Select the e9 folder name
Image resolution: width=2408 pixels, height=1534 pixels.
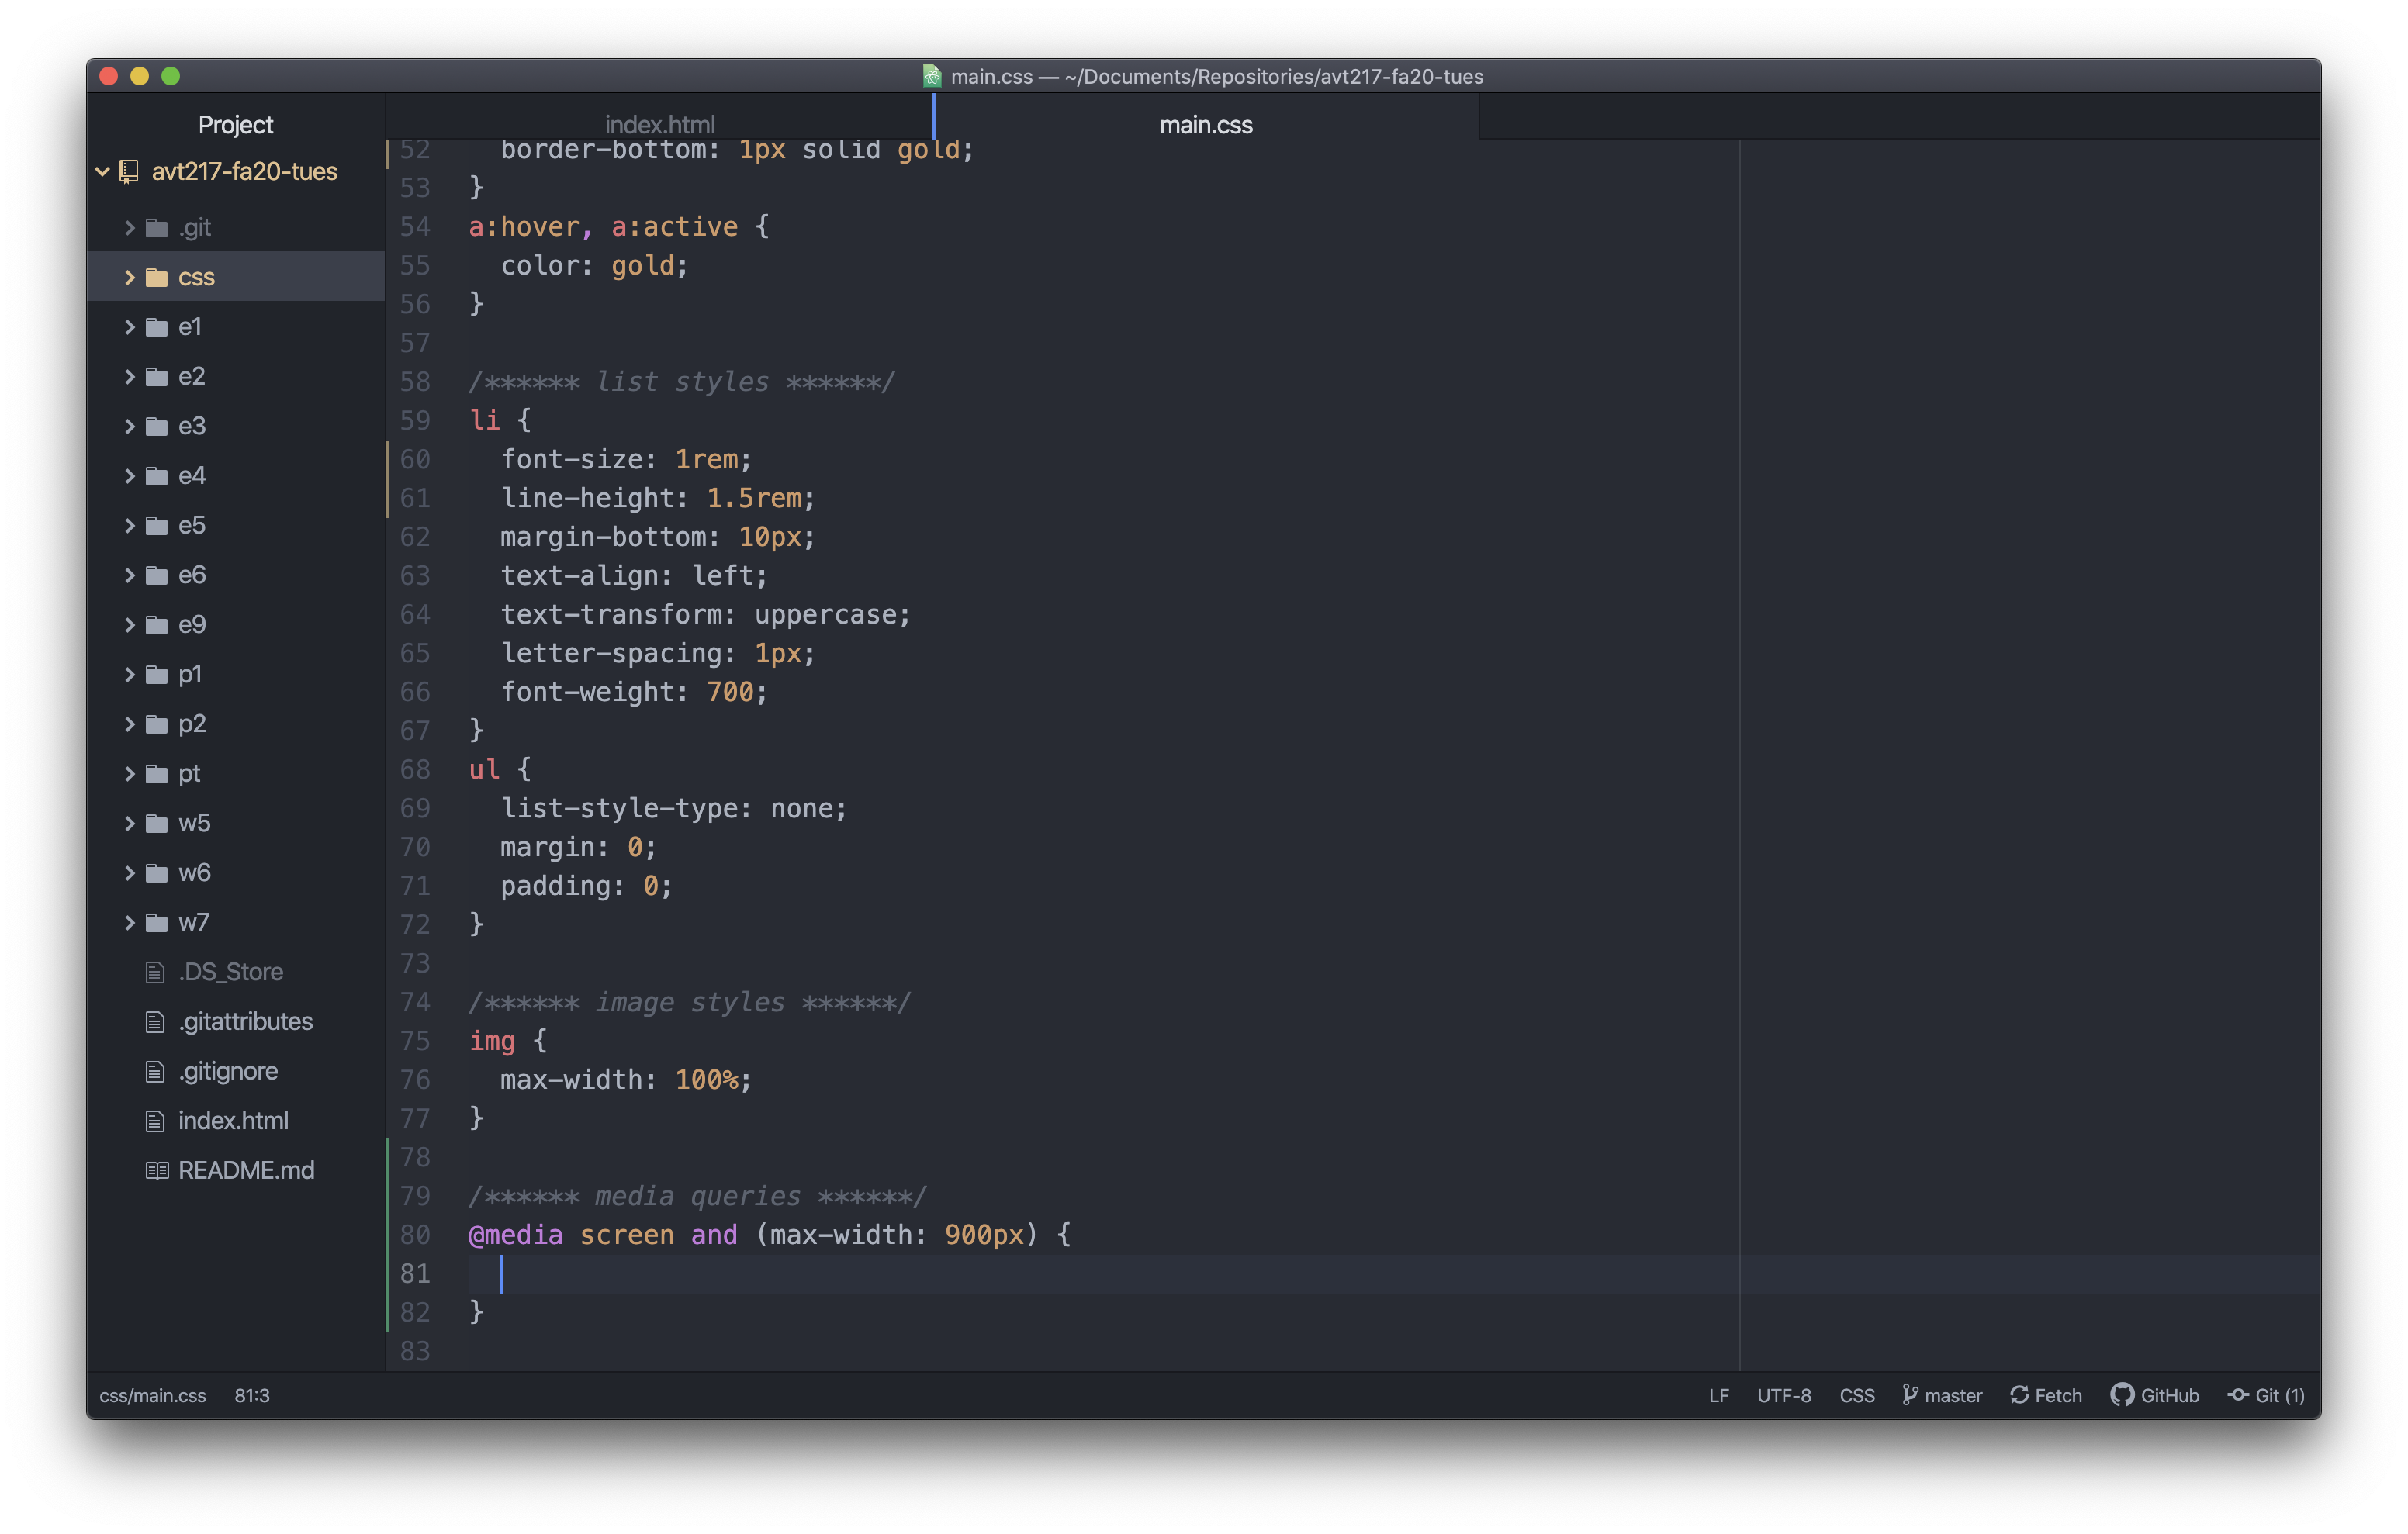(x=192, y=625)
